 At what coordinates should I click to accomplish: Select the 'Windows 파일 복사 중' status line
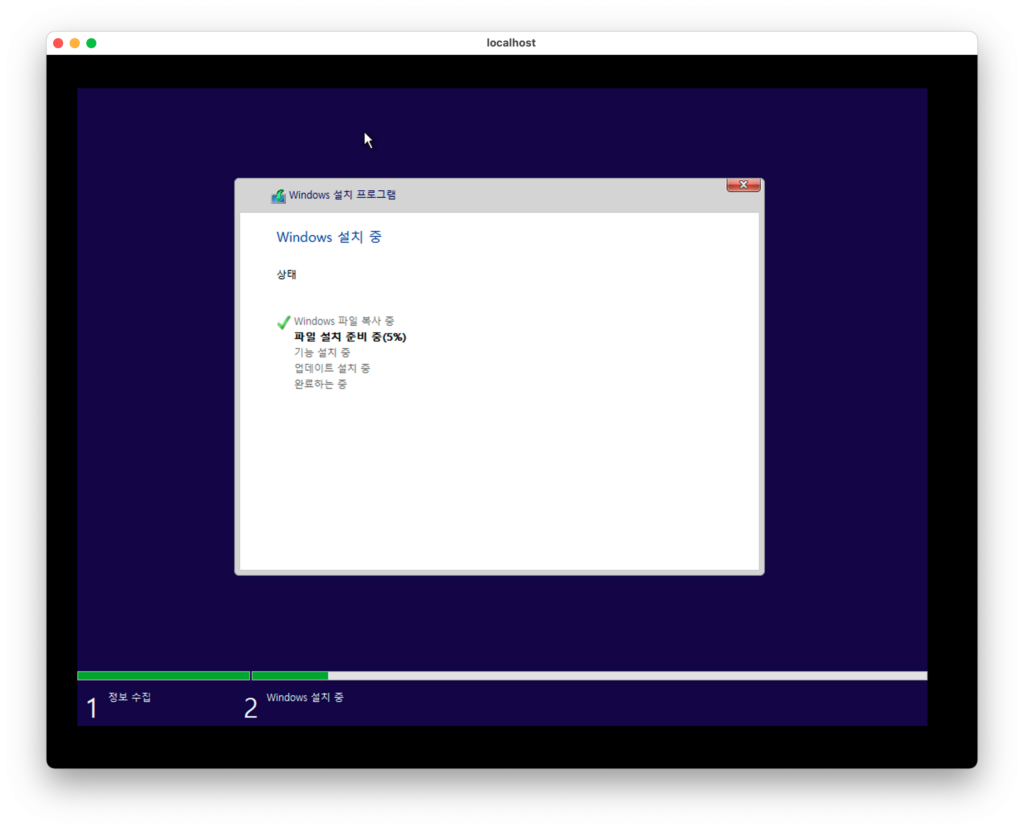(344, 321)
